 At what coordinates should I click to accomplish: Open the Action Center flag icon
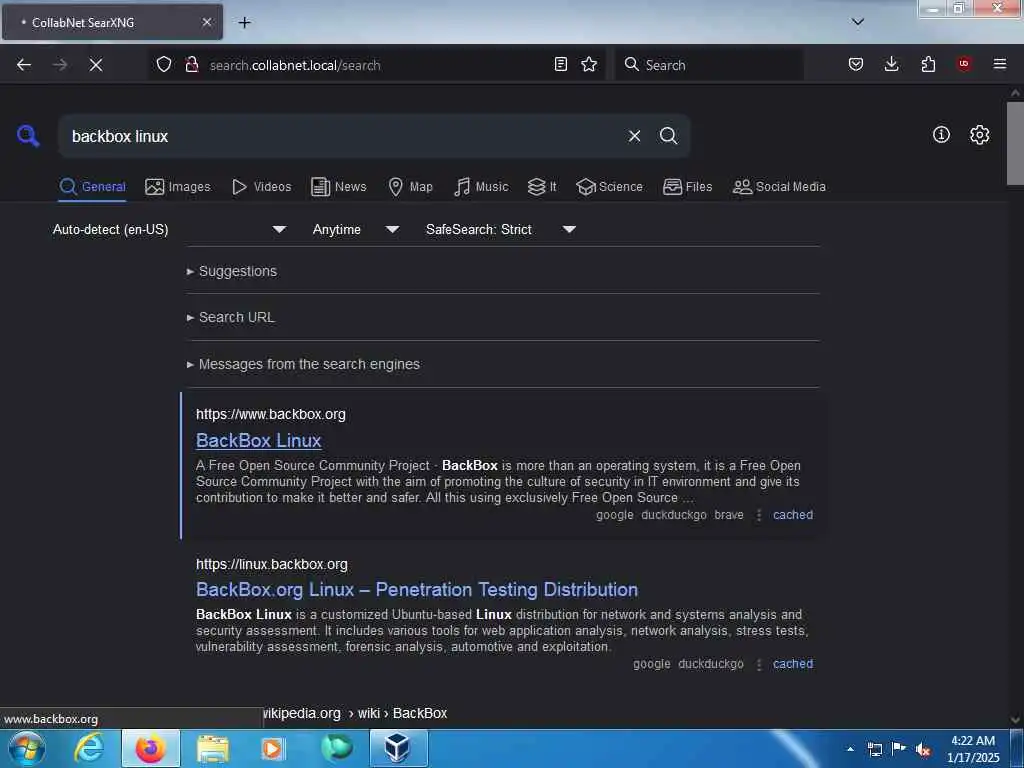pos(899,749)
